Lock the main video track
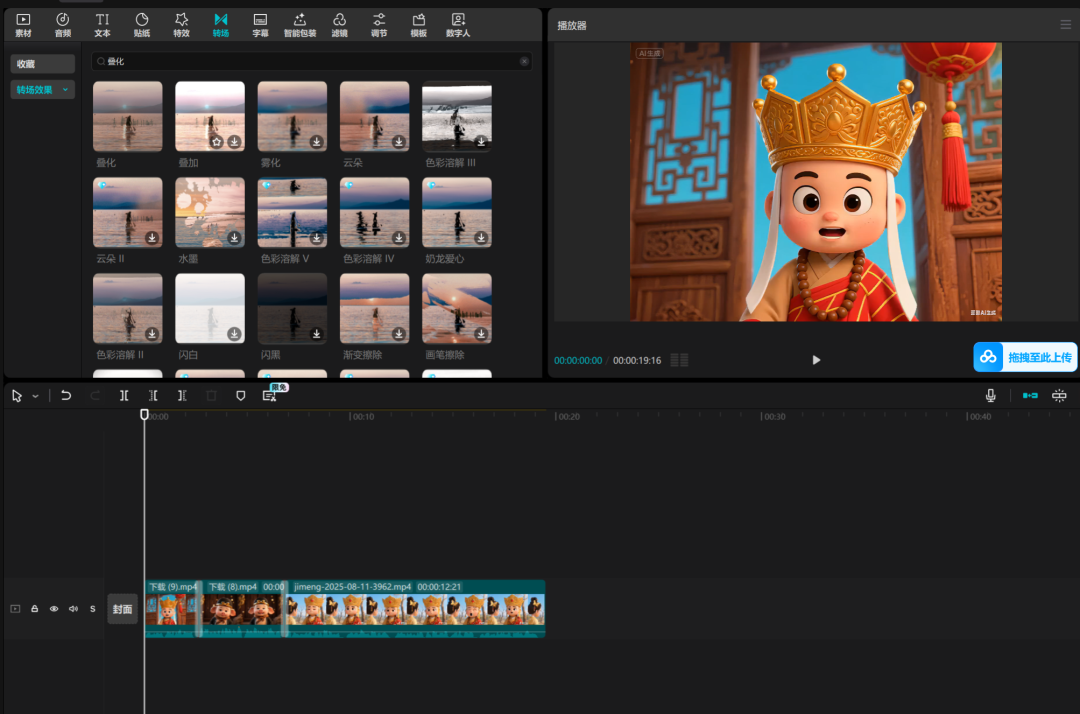 click(34, 609)
